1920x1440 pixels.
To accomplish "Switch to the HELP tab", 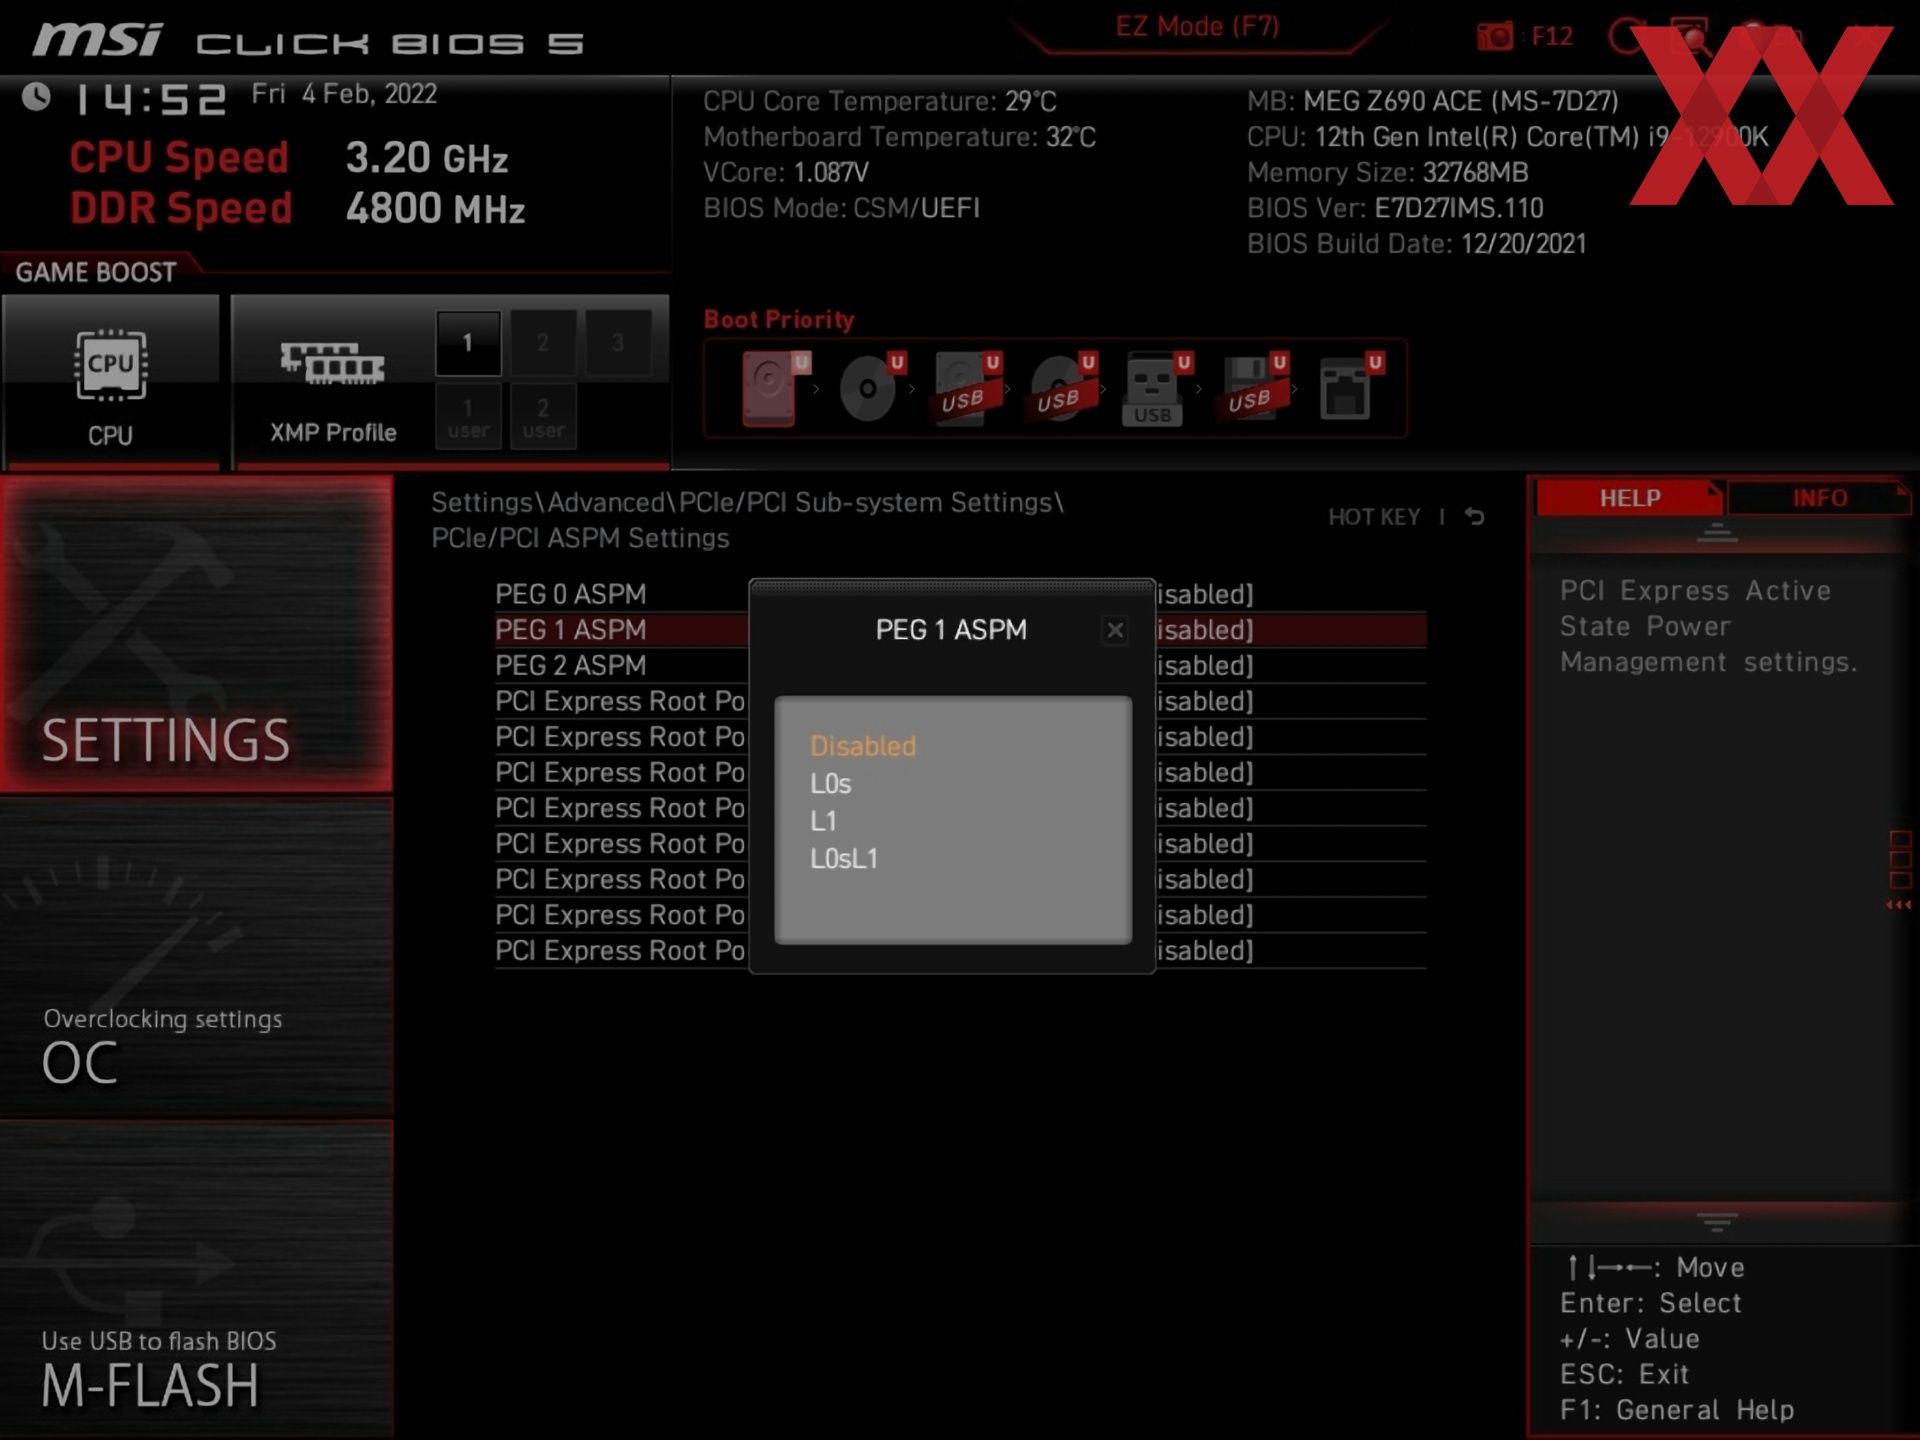I will (1629, 498).
